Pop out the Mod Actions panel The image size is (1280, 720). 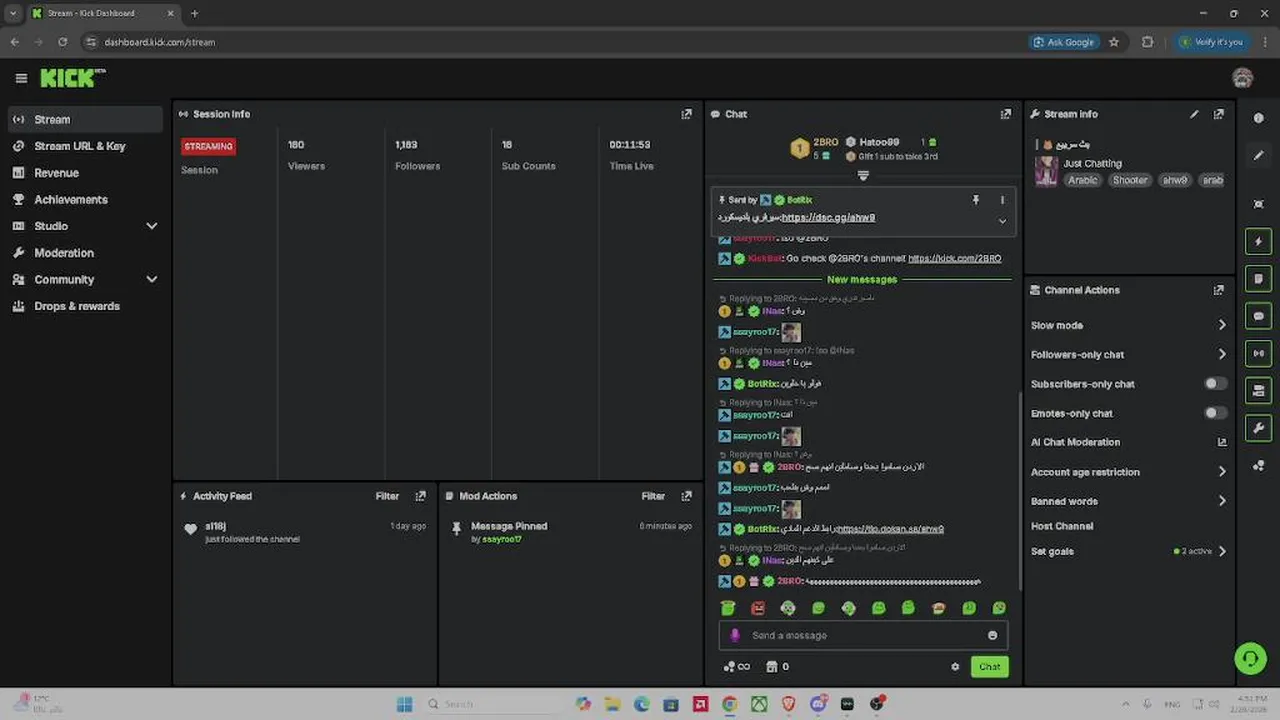[686, 496]
